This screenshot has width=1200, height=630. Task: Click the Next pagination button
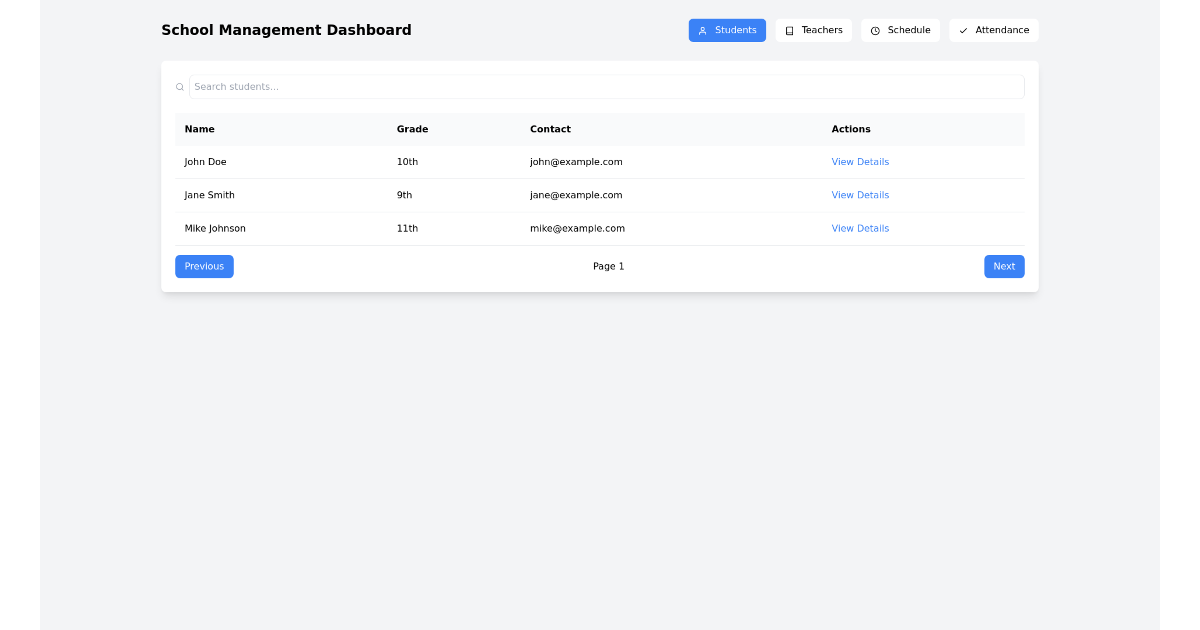1004,266
